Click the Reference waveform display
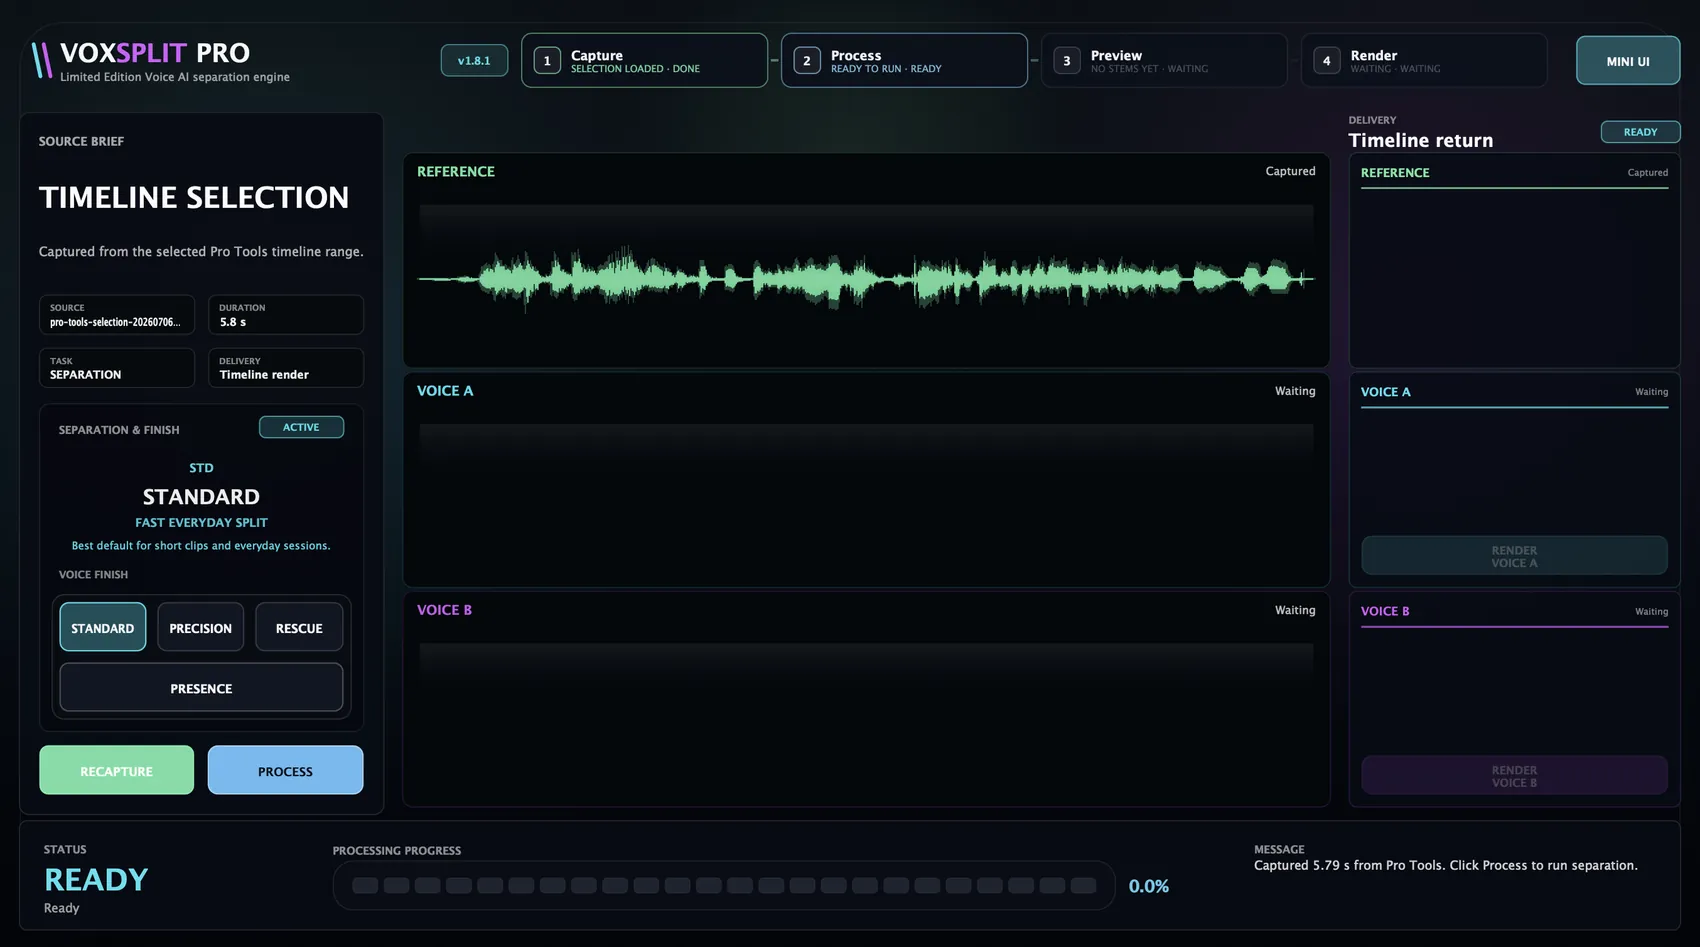Viewport: 1700px width, 947px height. pyautogui.click(x=866, y=279)
